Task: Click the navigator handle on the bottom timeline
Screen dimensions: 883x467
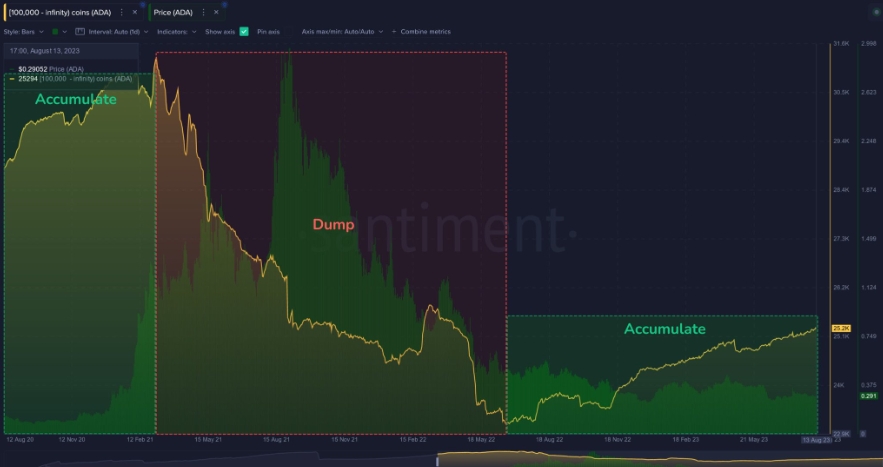Action: point(438,461)
